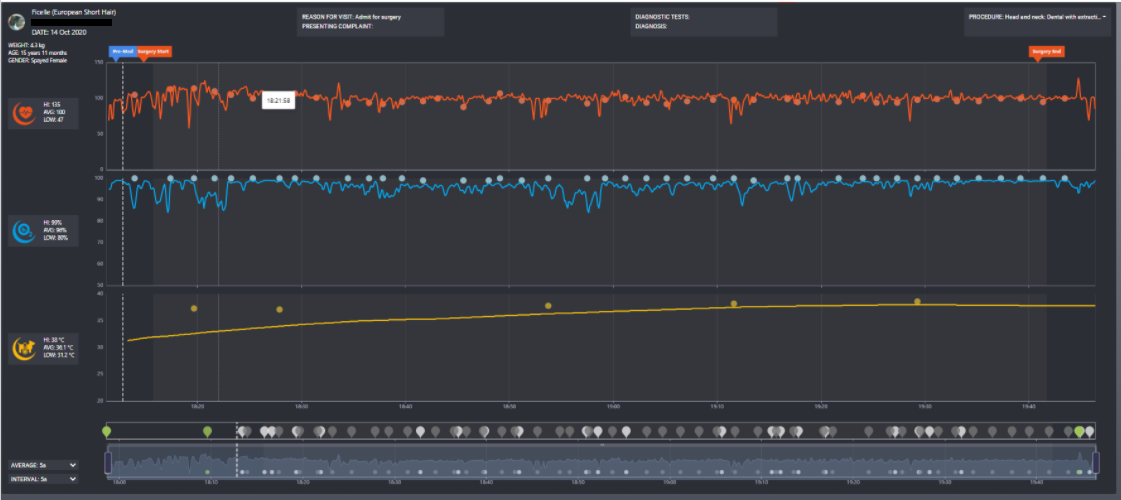Viewport: 1121px width, 500px height.
Task: Click the DIAGNOSTIC TESTS panel
Action: click(x=703, y=21)
